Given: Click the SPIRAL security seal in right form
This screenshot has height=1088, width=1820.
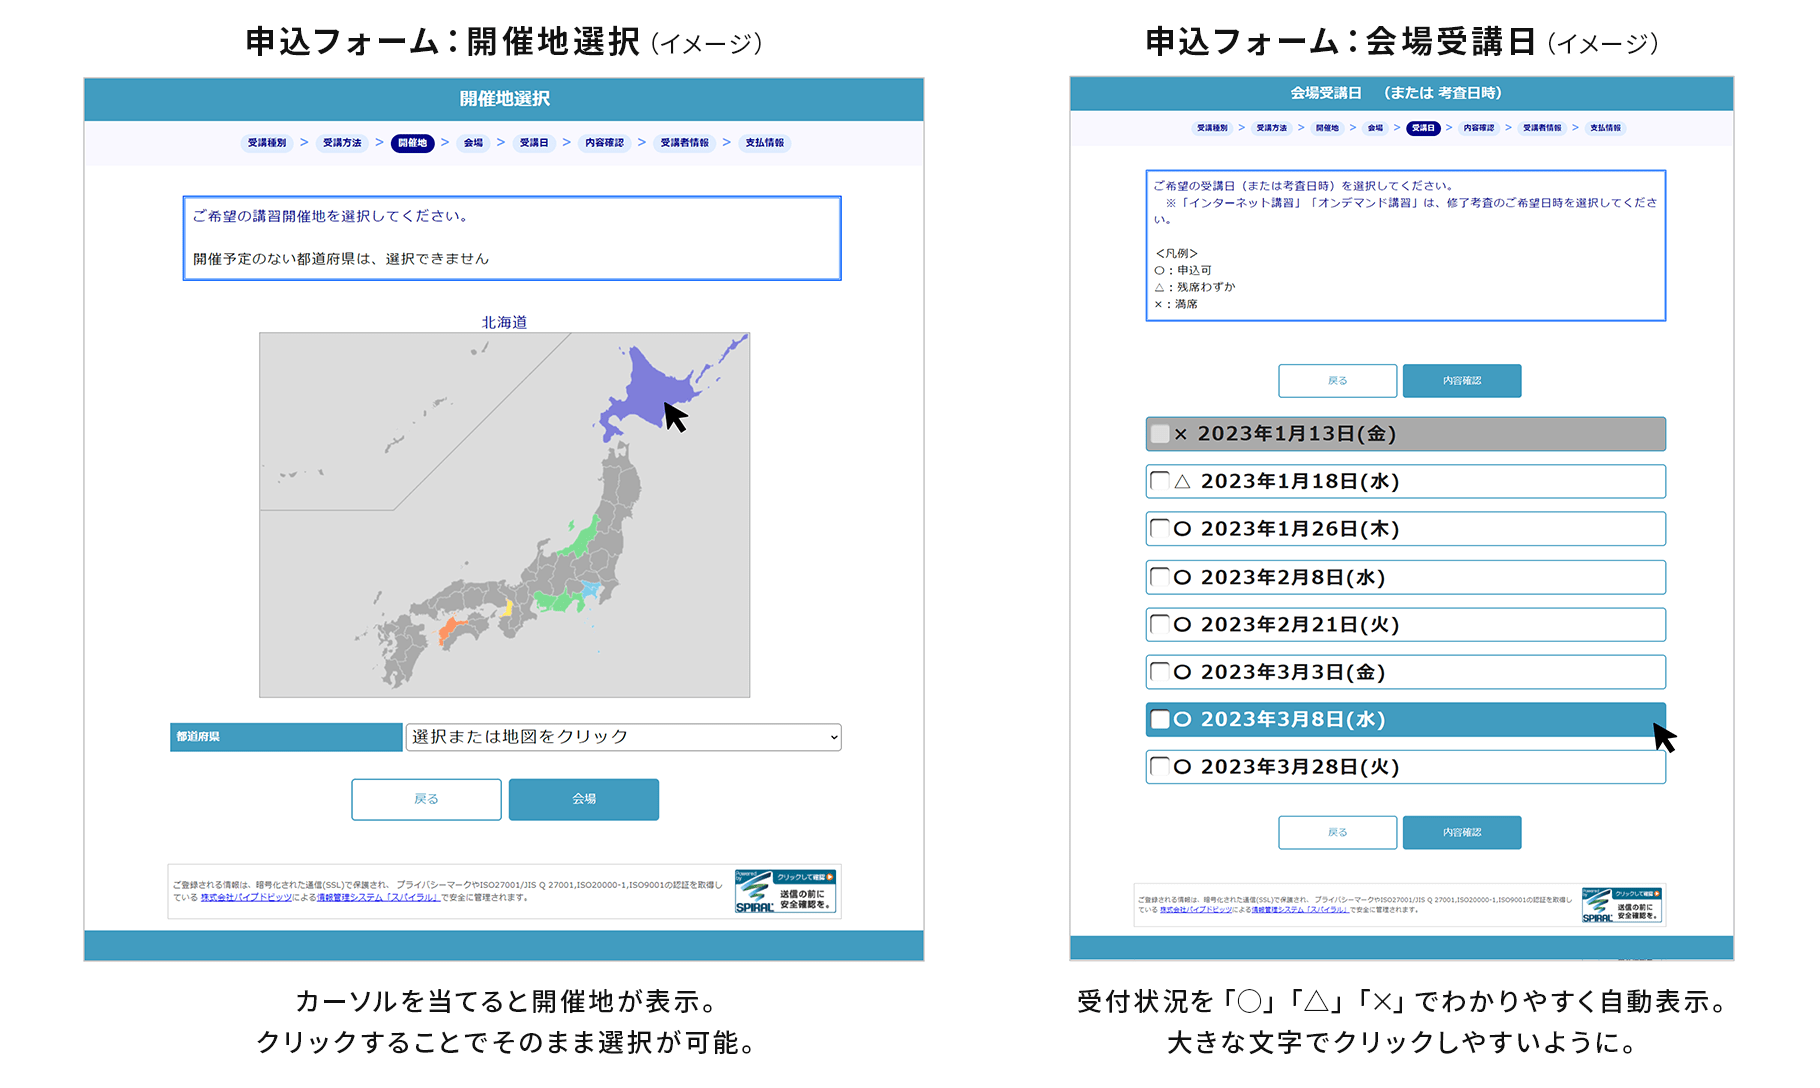Looking at the screenshot, I should (x=1621, y=905).
